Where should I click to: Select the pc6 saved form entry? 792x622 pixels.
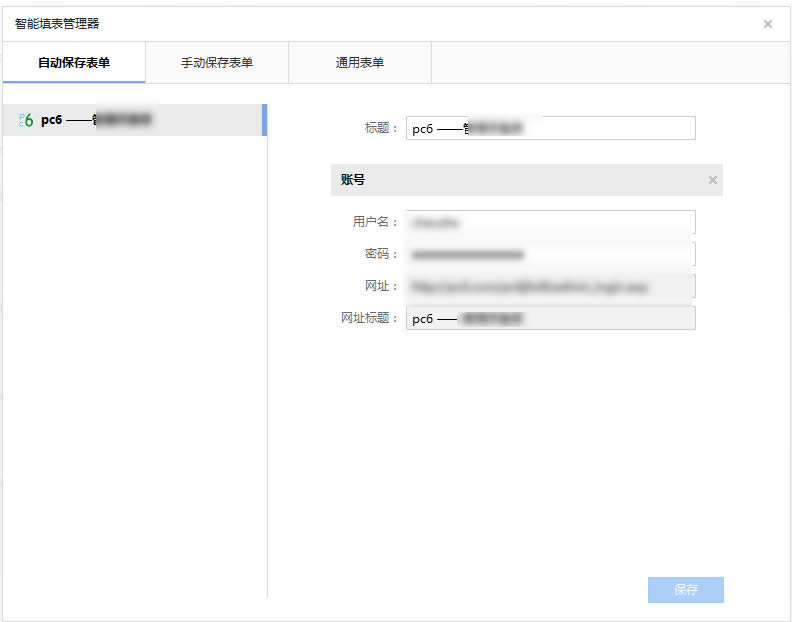tap(134, 120)
